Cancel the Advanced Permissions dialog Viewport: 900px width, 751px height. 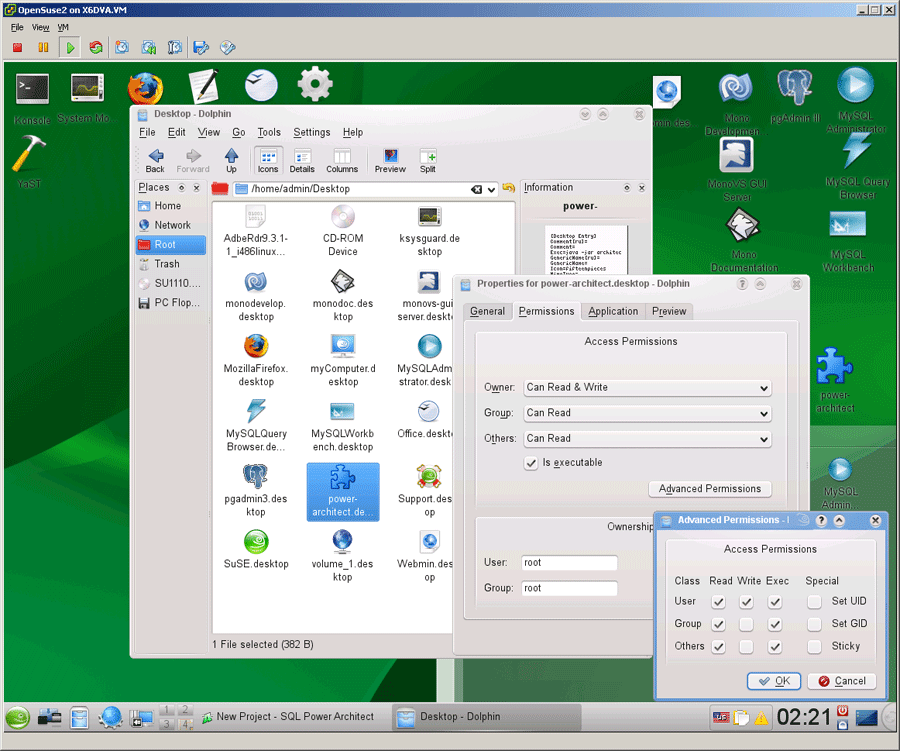click(x=842, y=682)
